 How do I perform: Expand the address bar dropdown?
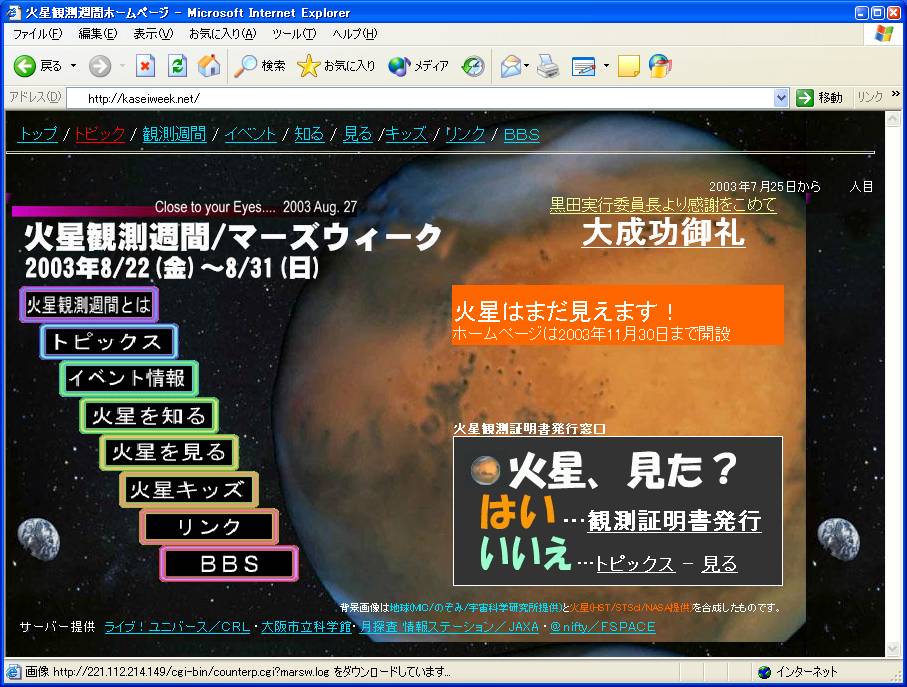pyautogui.click(x=781, y=98)
